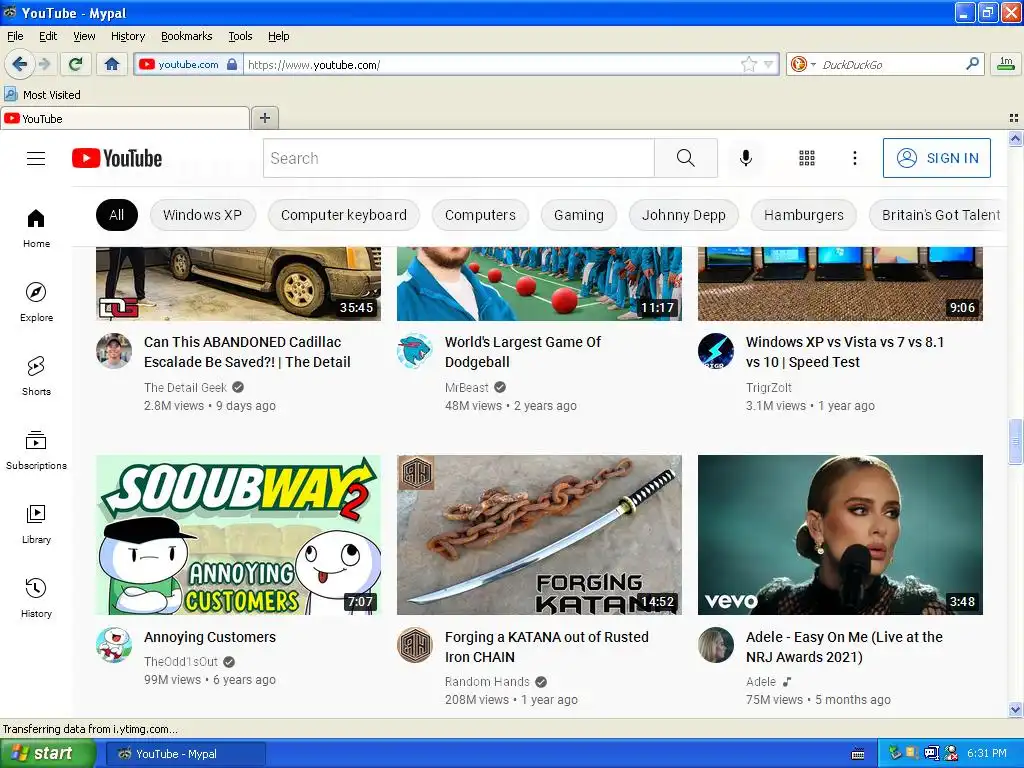Click the Sooubway 2 video thumbnail
Viewport: 1024px width, 768px height.
click(x=238, y=535)
